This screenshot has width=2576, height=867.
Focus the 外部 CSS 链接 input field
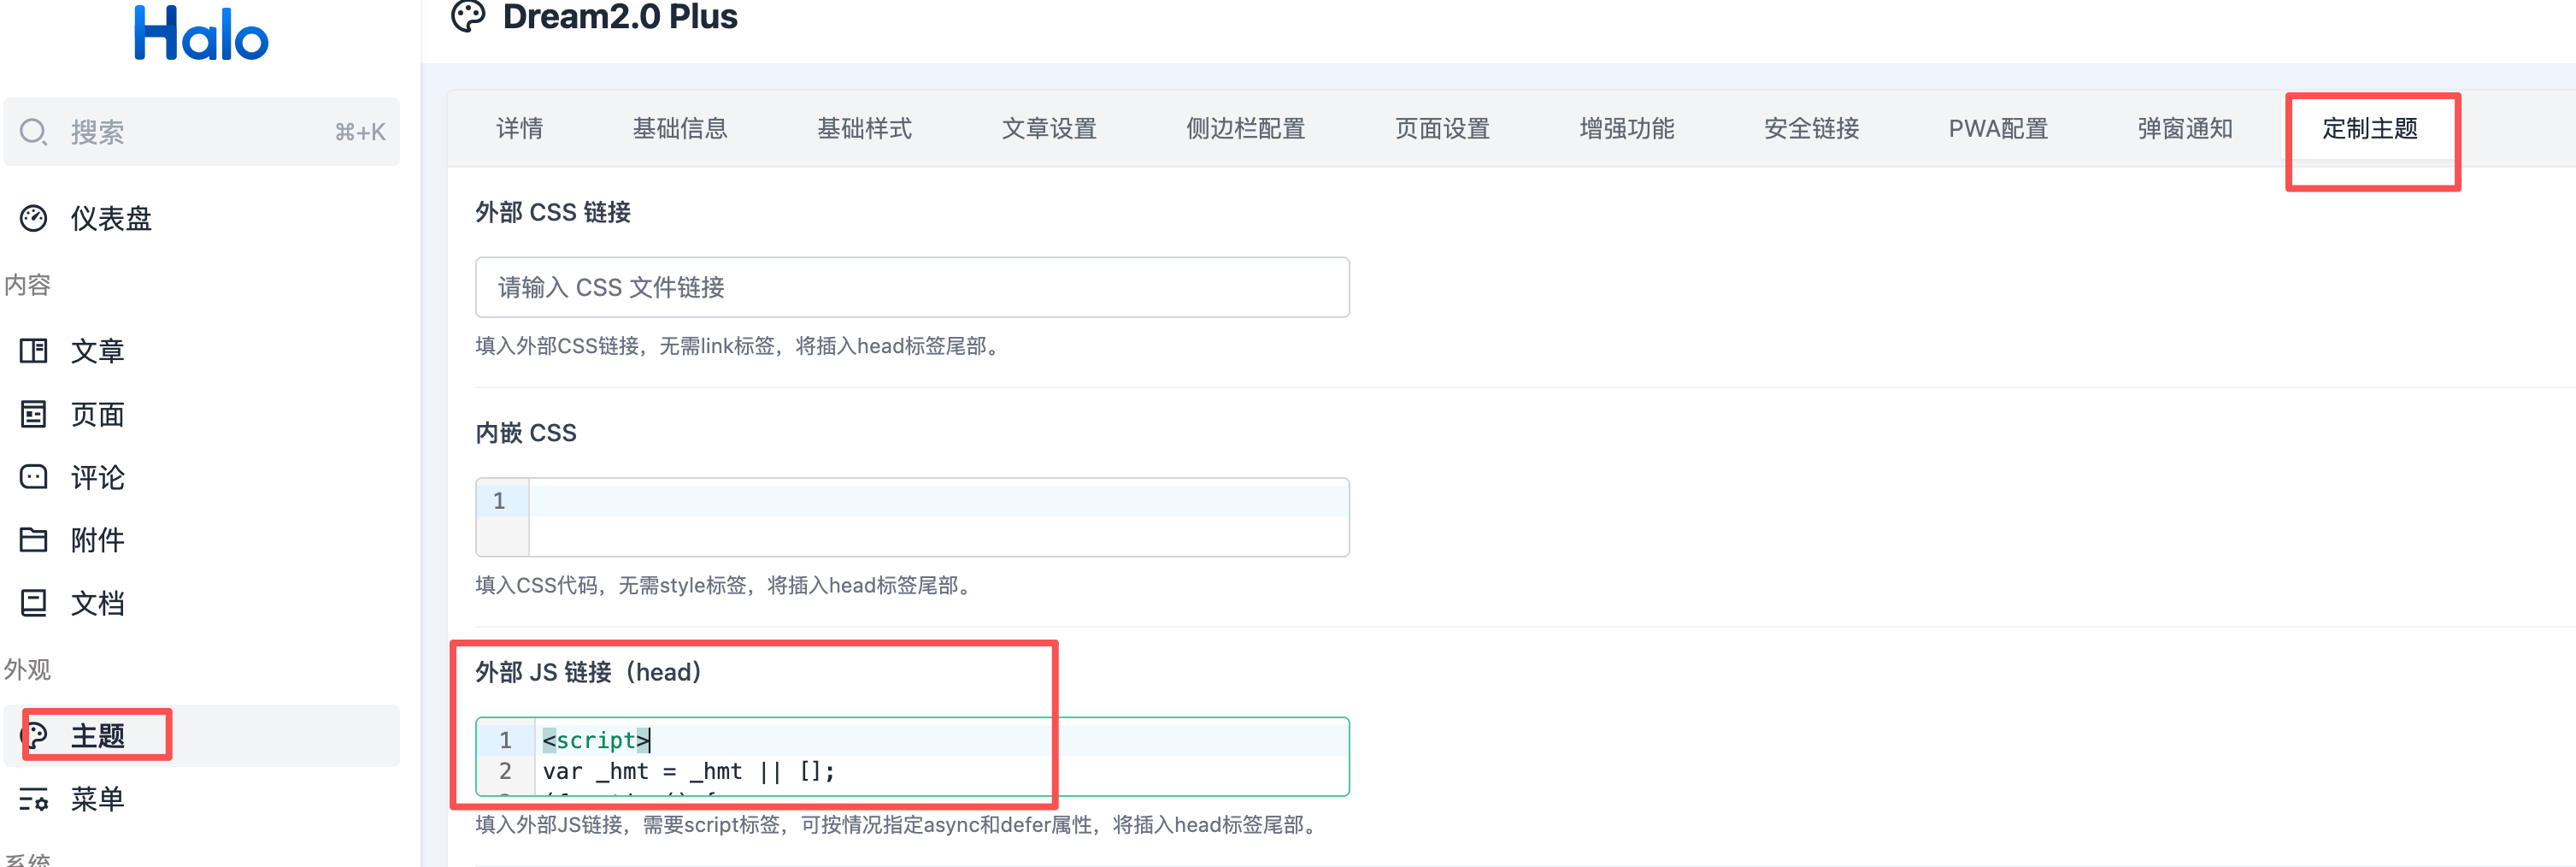(912, 288)
